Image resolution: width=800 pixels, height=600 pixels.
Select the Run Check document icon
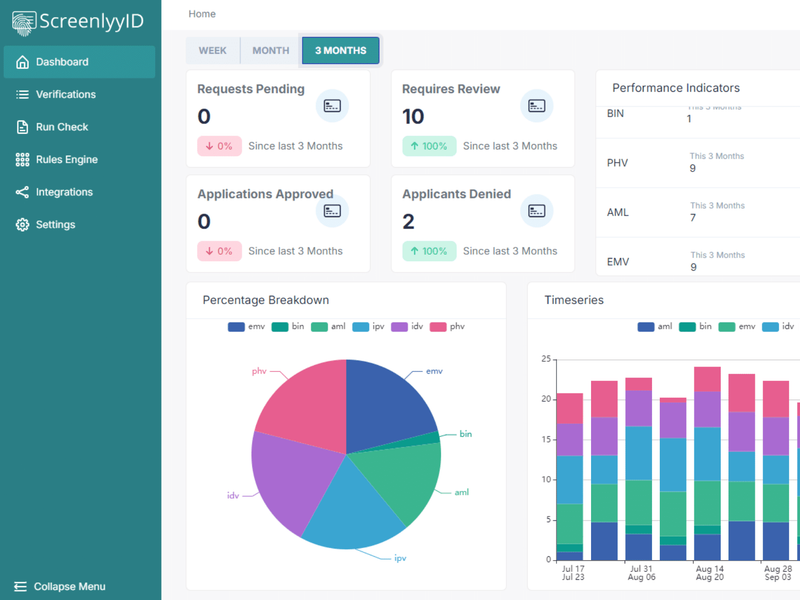22,127
